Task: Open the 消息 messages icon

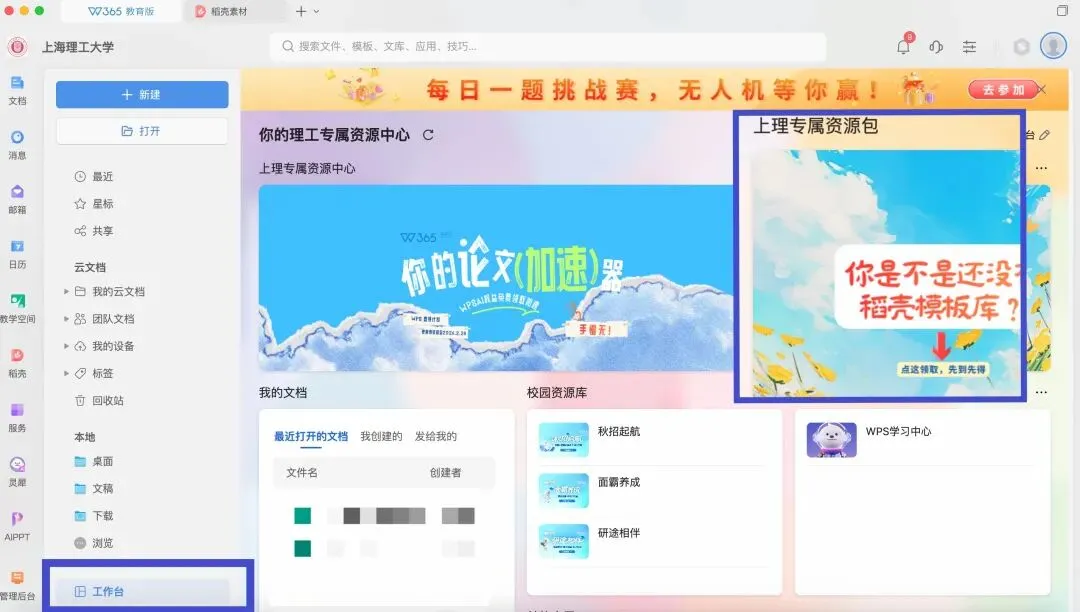Action: [17, 145]
